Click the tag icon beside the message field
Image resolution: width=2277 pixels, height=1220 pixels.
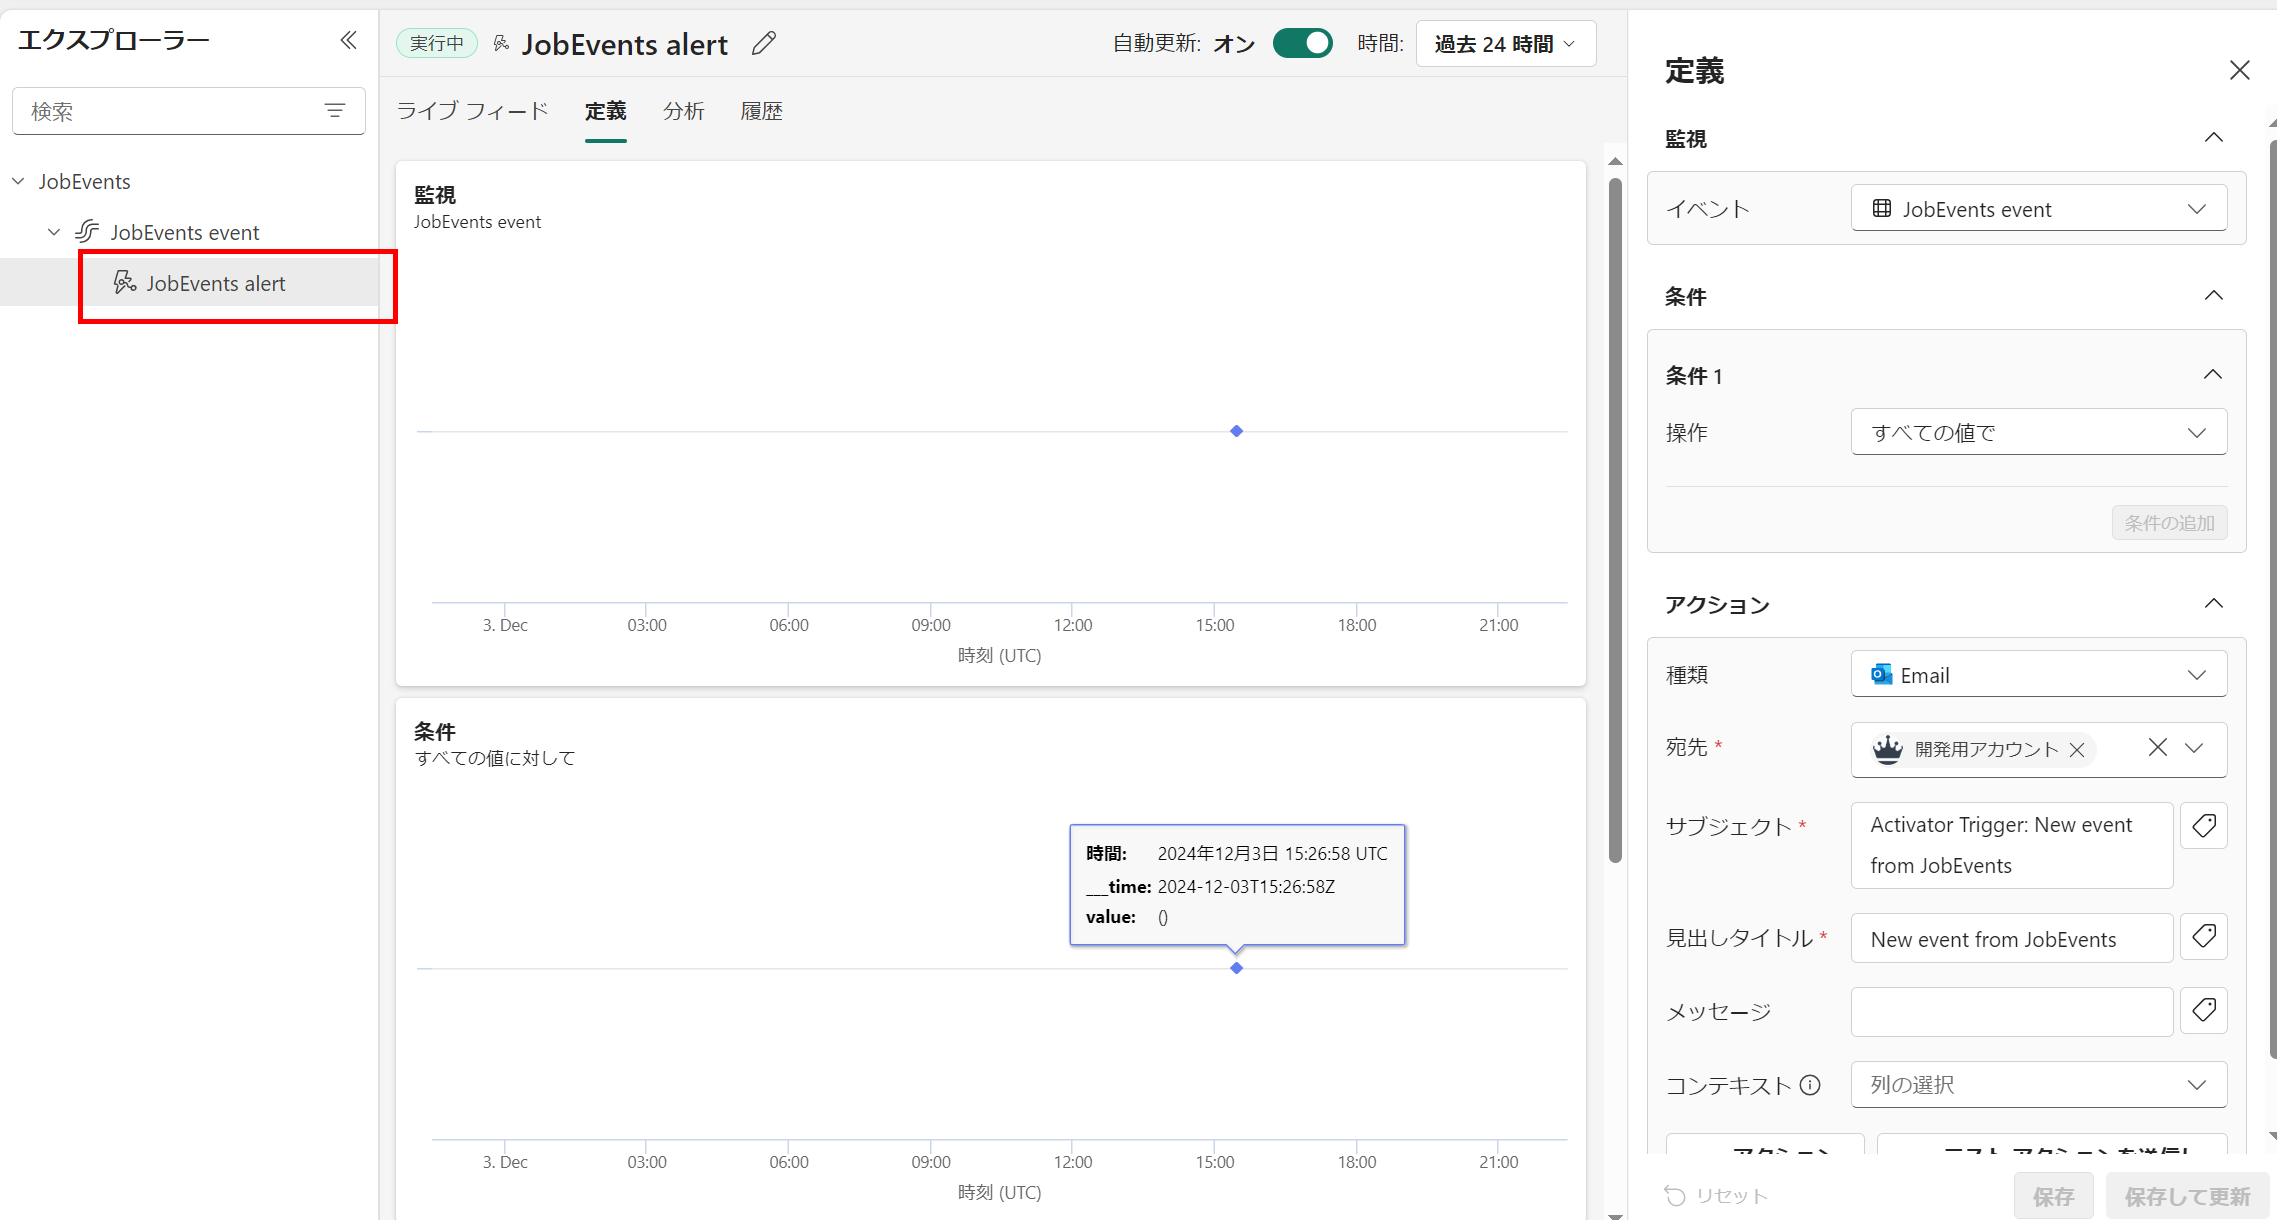pos(2204,1011)
